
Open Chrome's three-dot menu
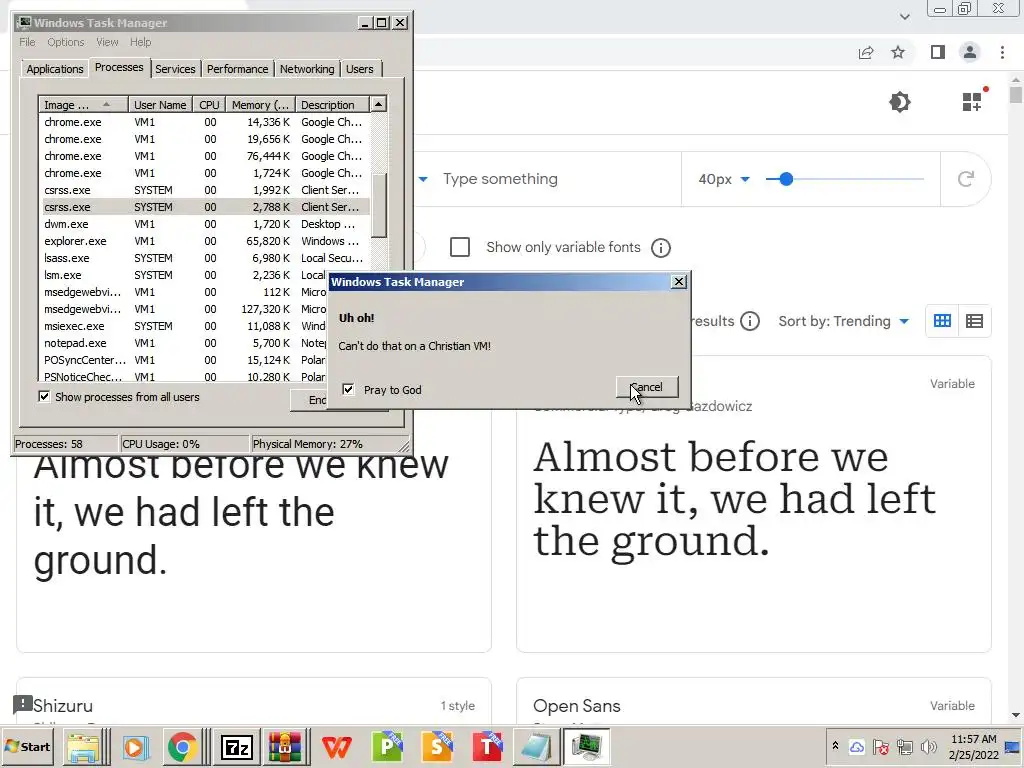pos(1002,52)
